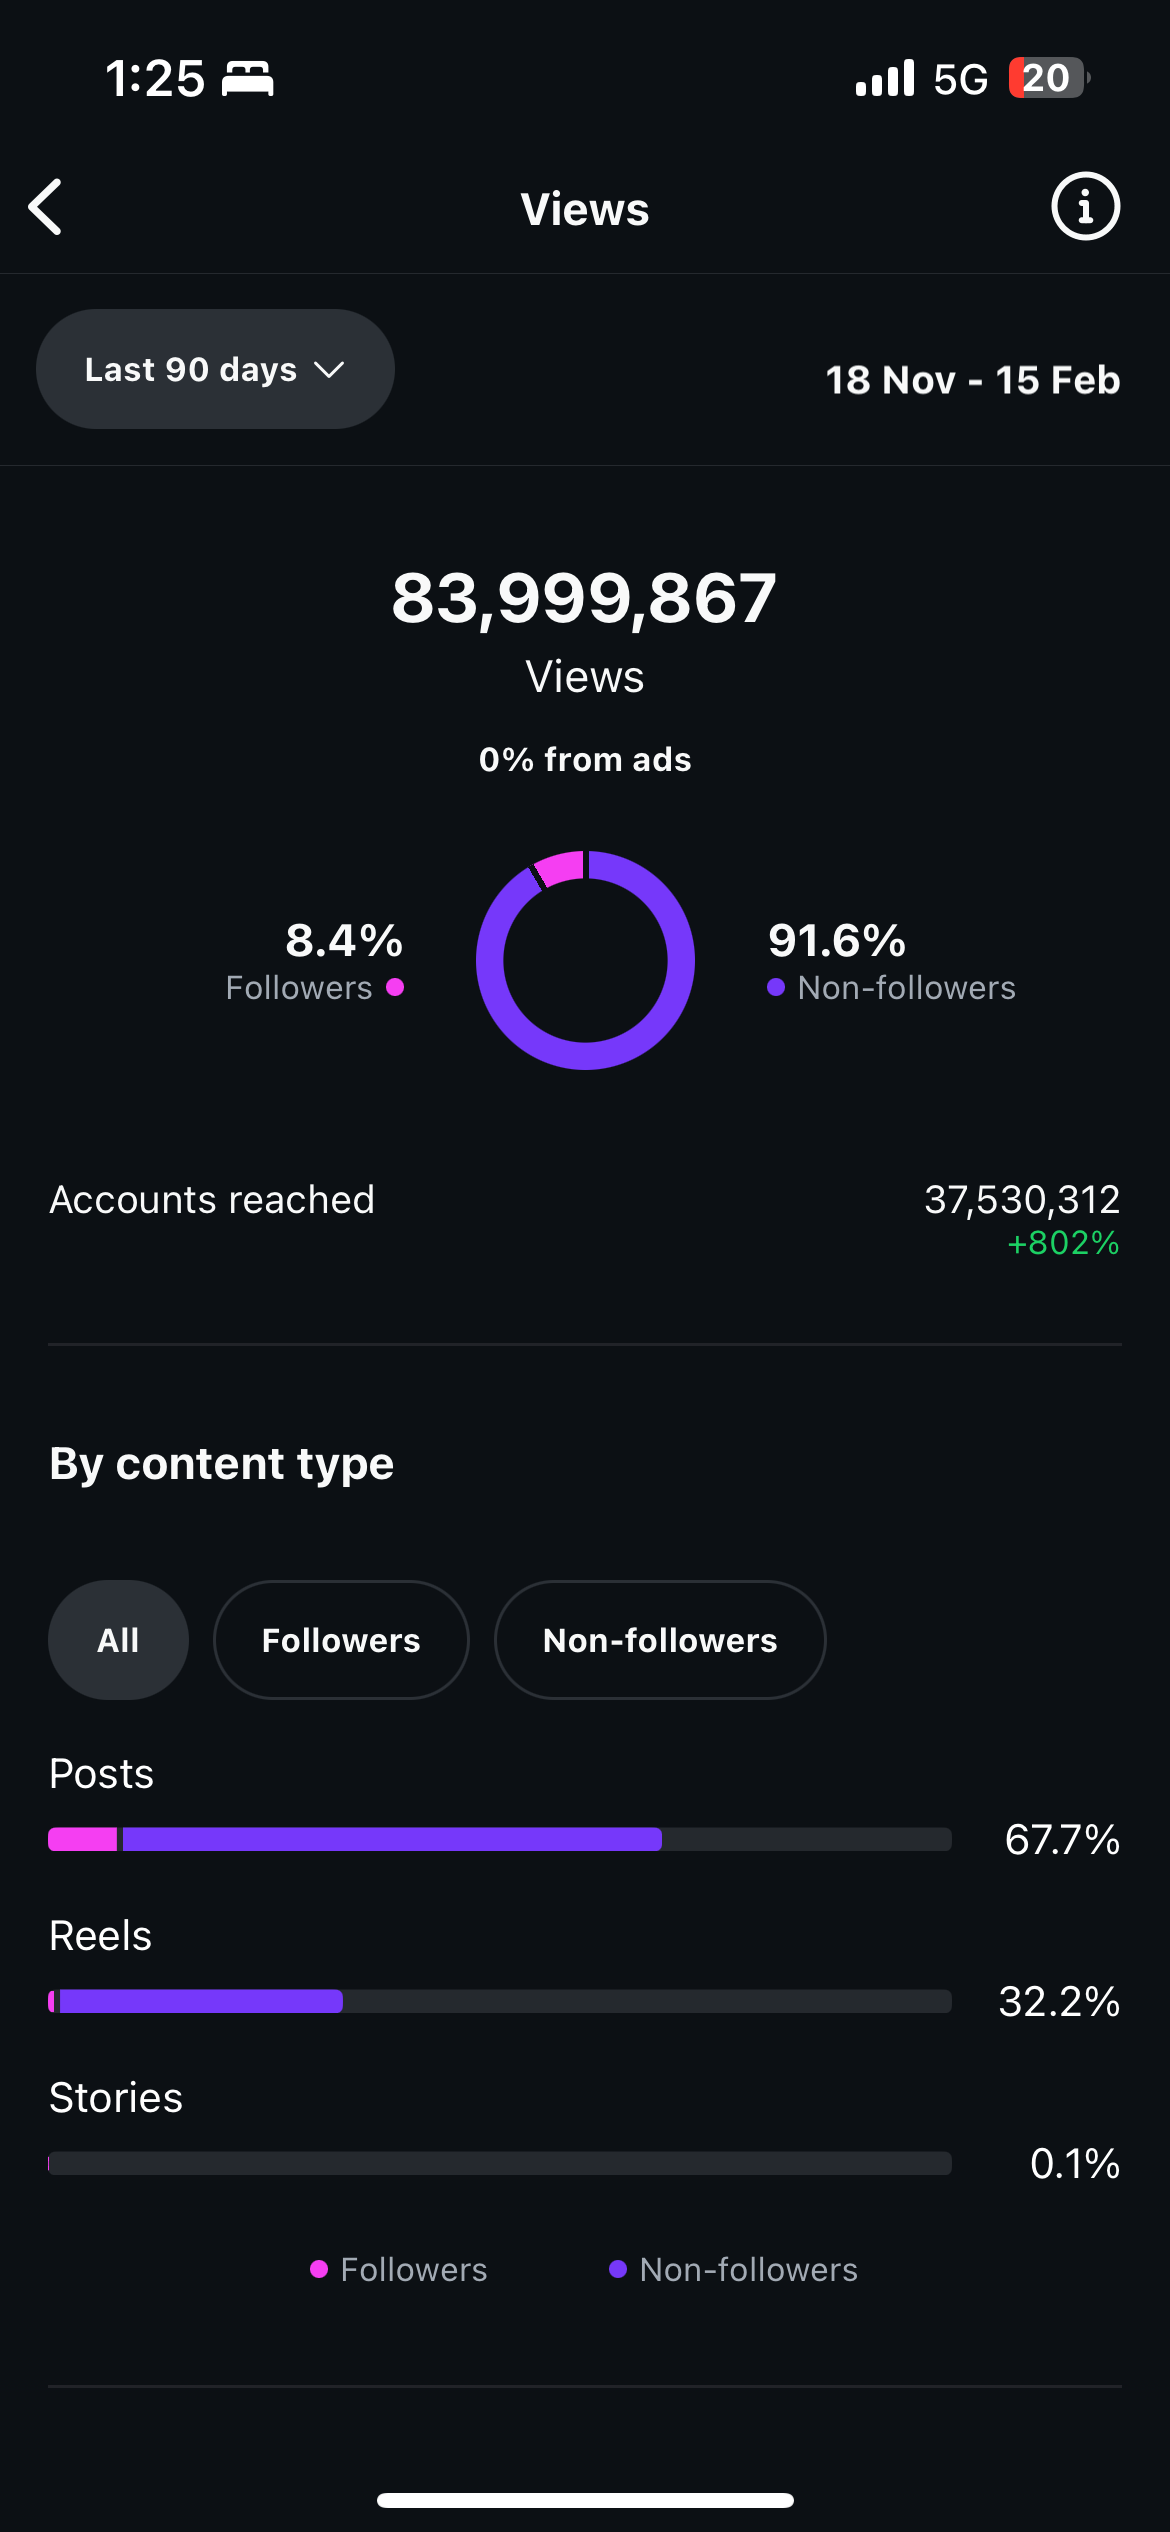Select the Followers filter chip
1170x2532 pixels.
coord(341,1640)
